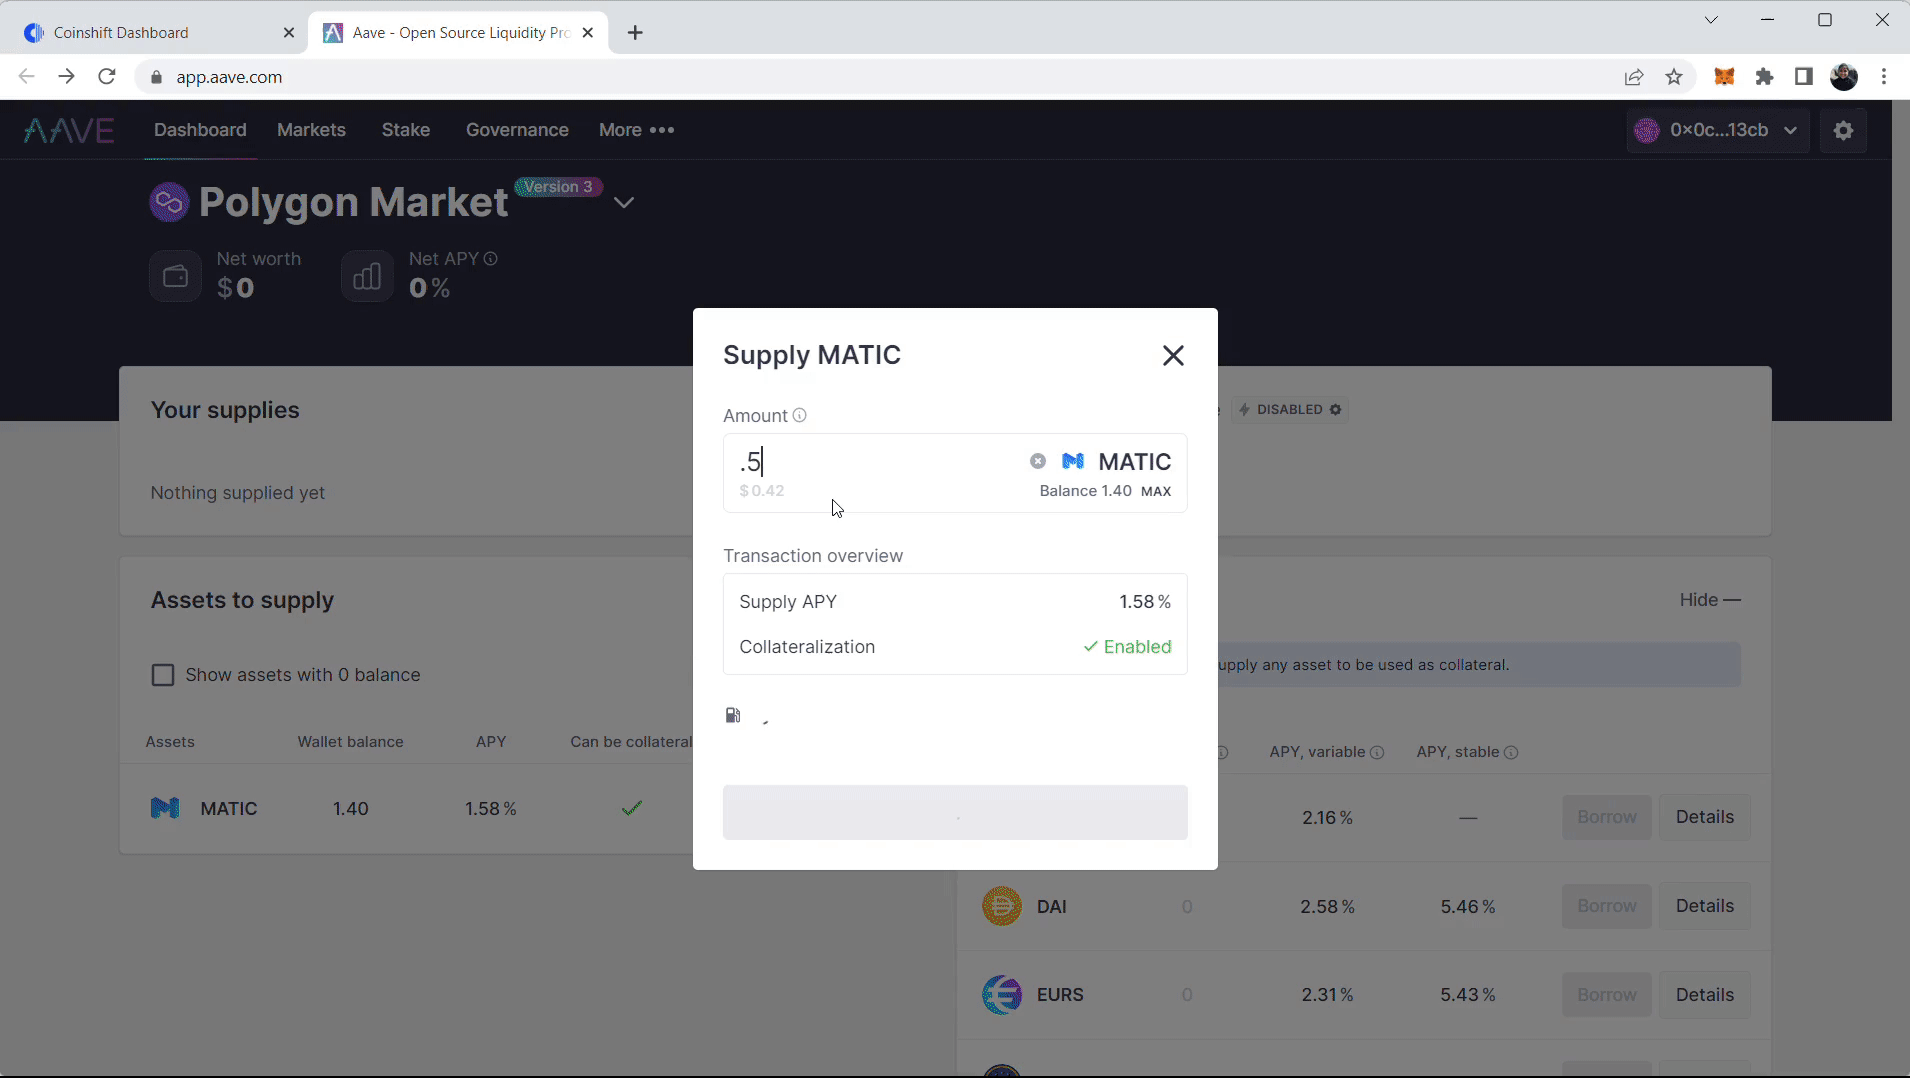Open the wallet 0x0c...13cb dropdown
The image size is (1910, 1078).
1717,130
